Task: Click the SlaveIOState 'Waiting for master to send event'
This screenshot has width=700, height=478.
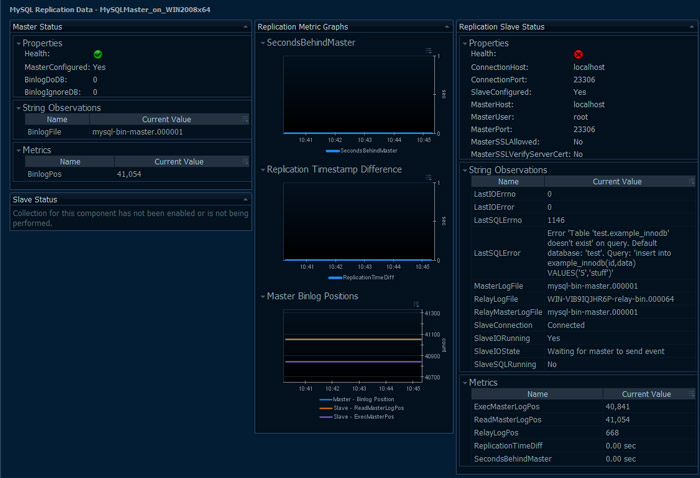Action: [x=605, y=351]
